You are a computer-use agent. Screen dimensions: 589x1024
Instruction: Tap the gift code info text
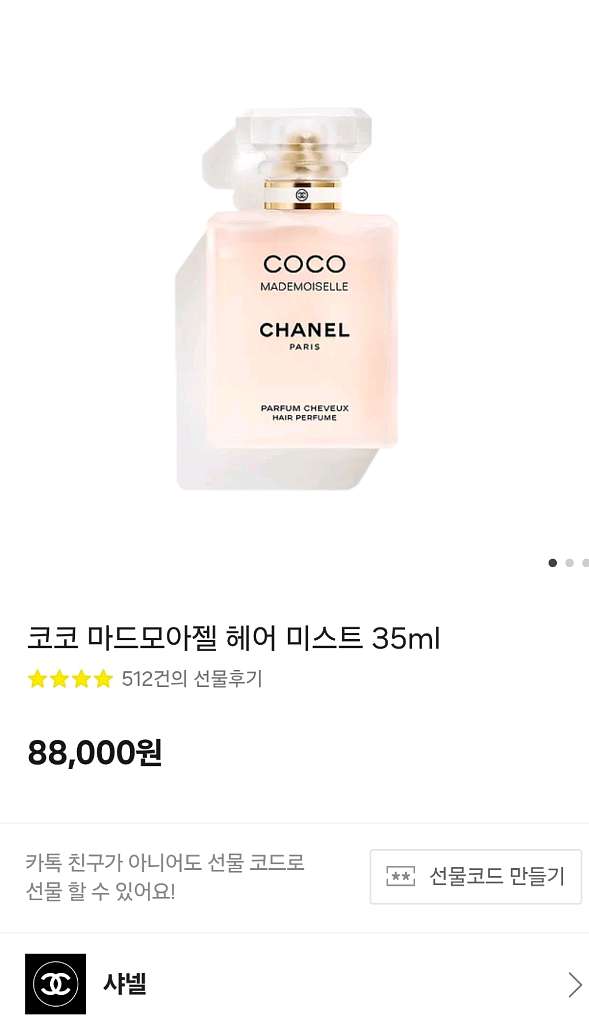165,876
